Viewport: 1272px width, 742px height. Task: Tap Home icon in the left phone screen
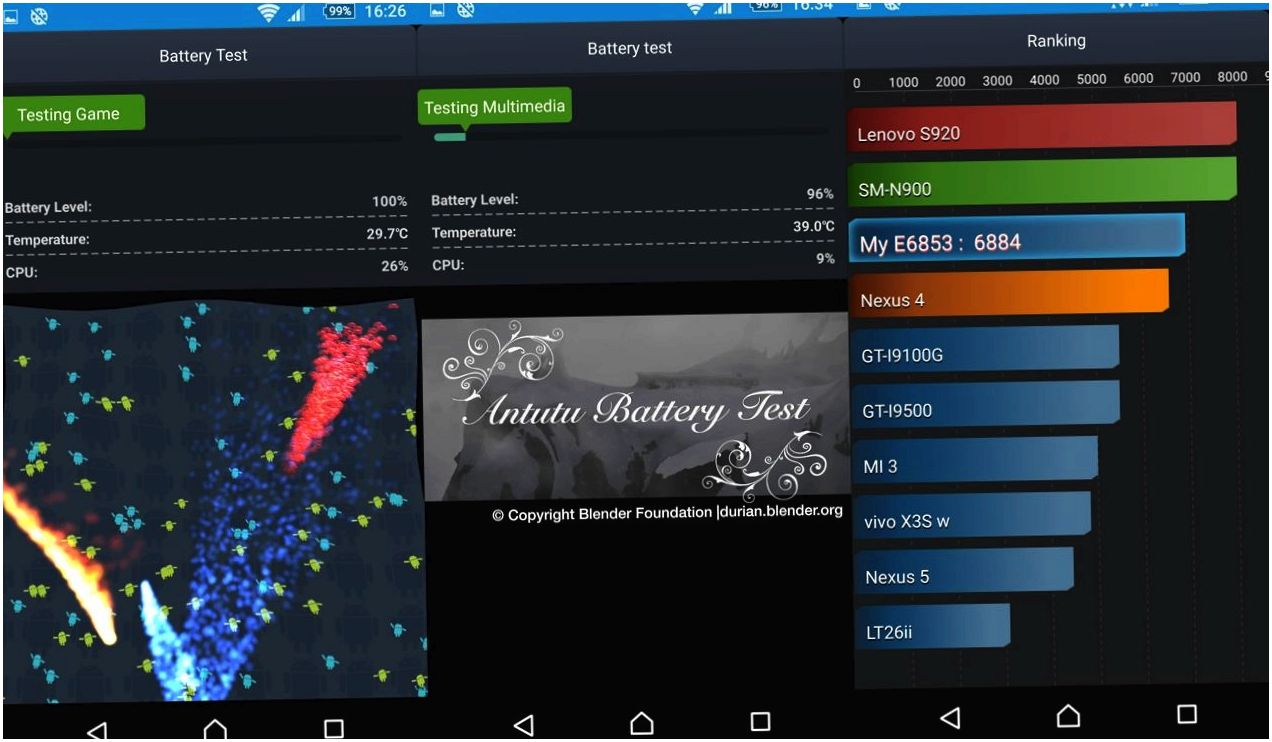(x=215, y=730)
